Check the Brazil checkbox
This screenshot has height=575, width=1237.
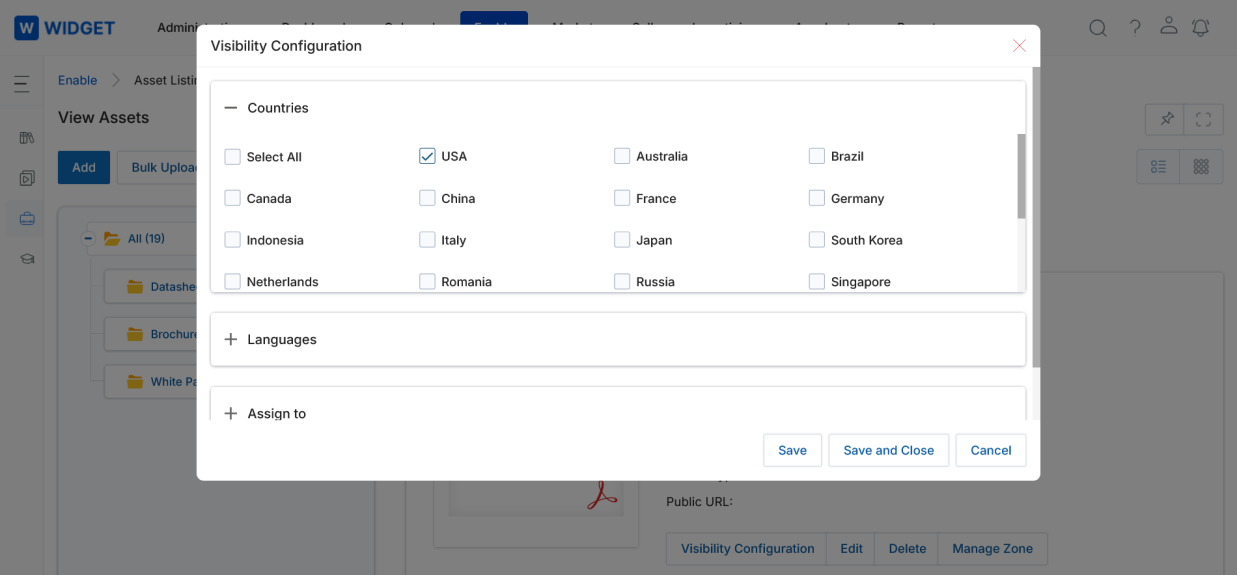click(817, 156)
